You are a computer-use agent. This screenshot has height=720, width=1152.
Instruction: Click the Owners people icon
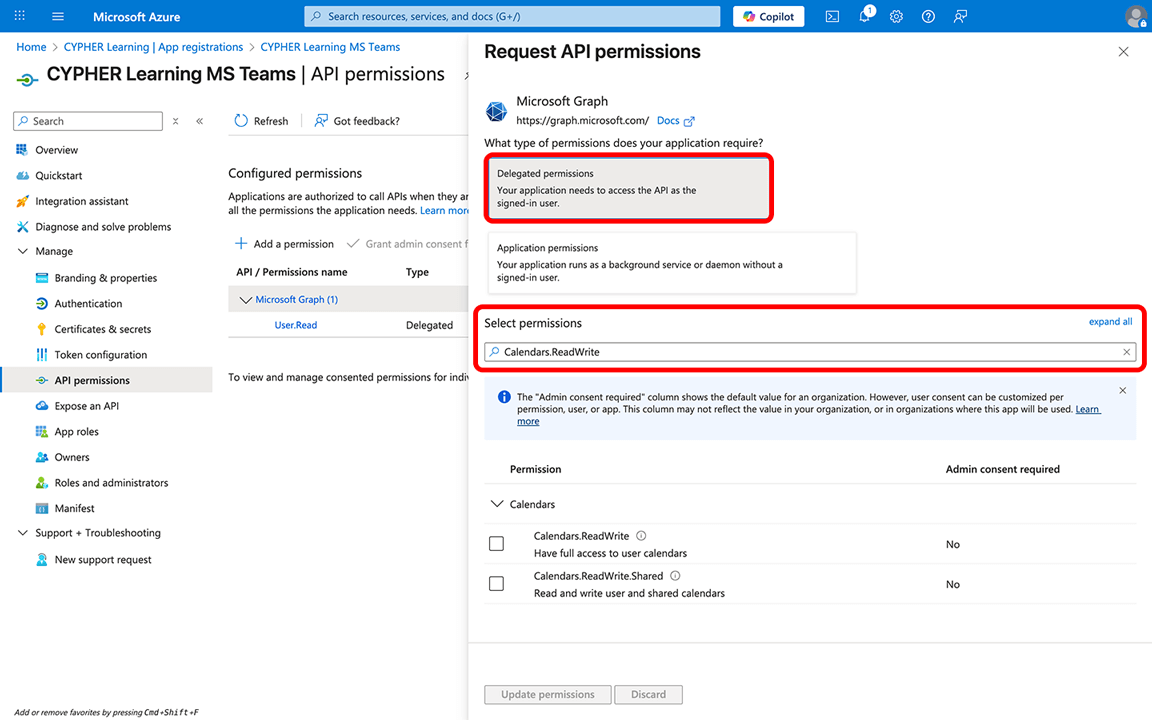click(42, 457)
